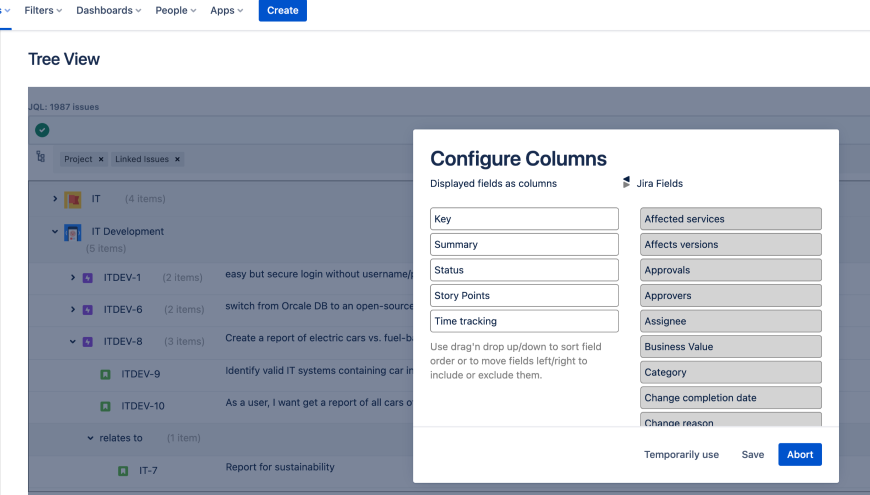The width and height of the screenshot is (870, 495).
Task: Click the epic icon for ITDEV-1
Action: point(88,278)
